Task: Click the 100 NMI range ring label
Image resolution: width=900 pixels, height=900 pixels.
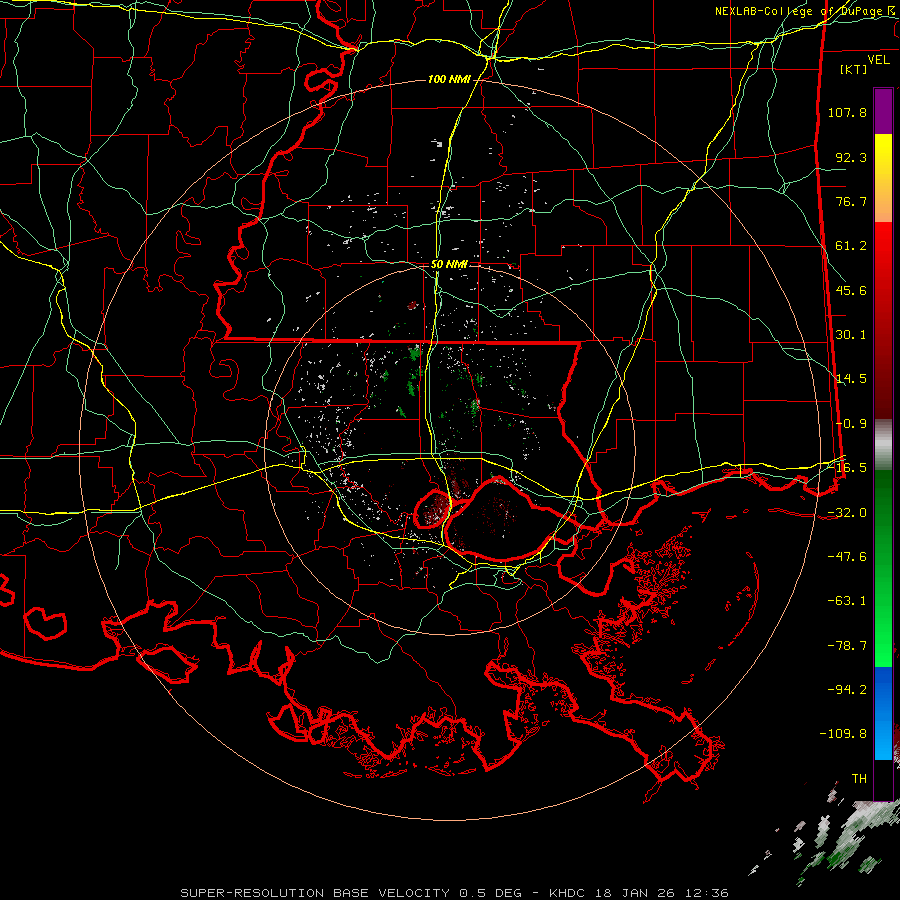Action: 449,79
